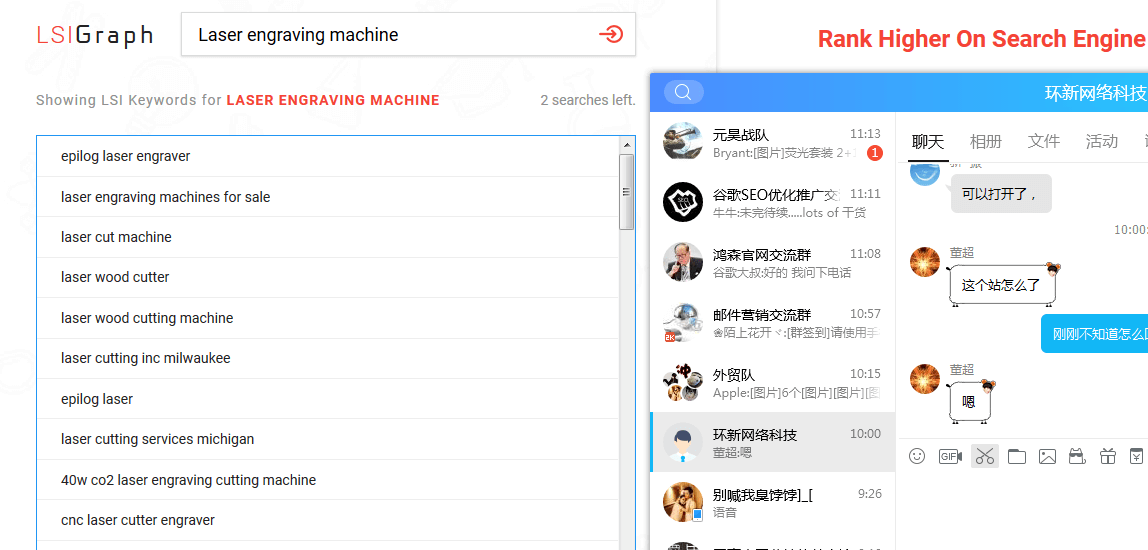Select keyword laser cutting services michigan
Image resolution: width=1148 pixels, height=550 pixels.
[x=328, y=439]
